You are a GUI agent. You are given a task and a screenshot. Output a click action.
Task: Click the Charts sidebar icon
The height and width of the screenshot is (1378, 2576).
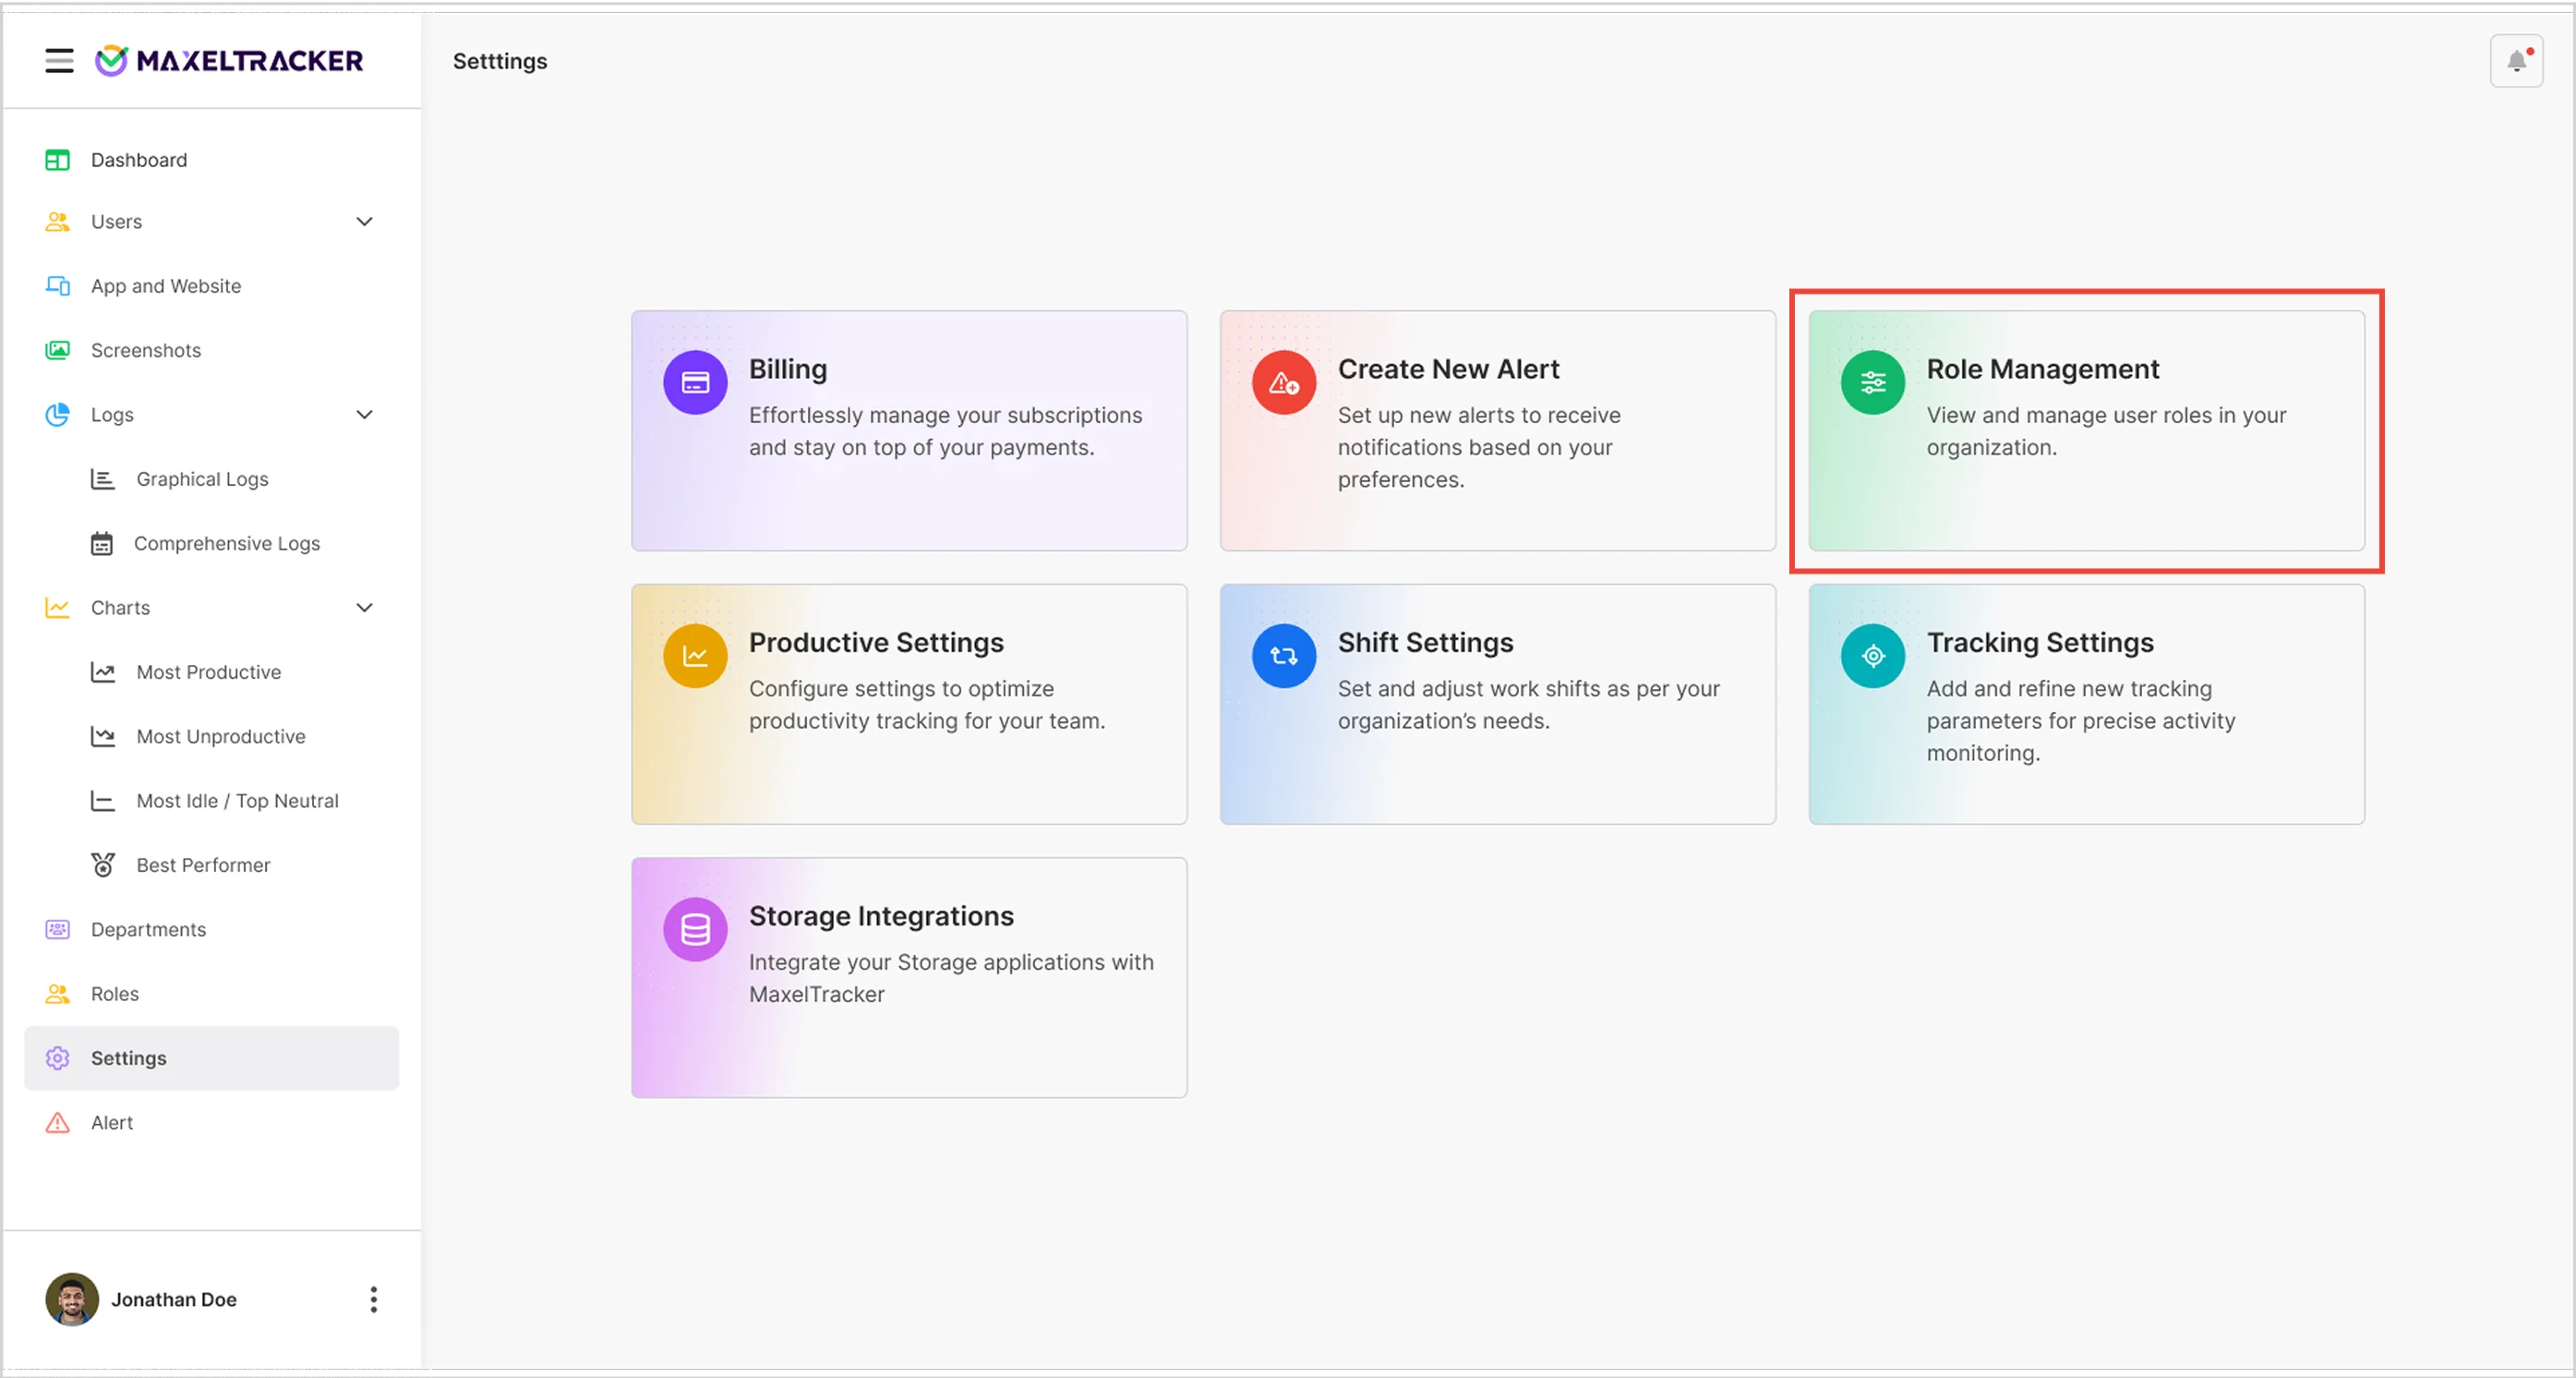pos(58,608)
